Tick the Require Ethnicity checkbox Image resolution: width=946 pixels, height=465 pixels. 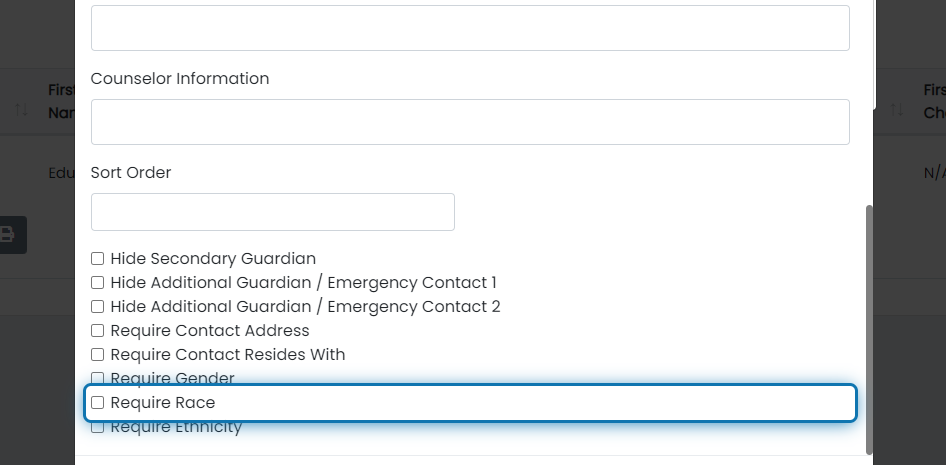tap(98, 427)
